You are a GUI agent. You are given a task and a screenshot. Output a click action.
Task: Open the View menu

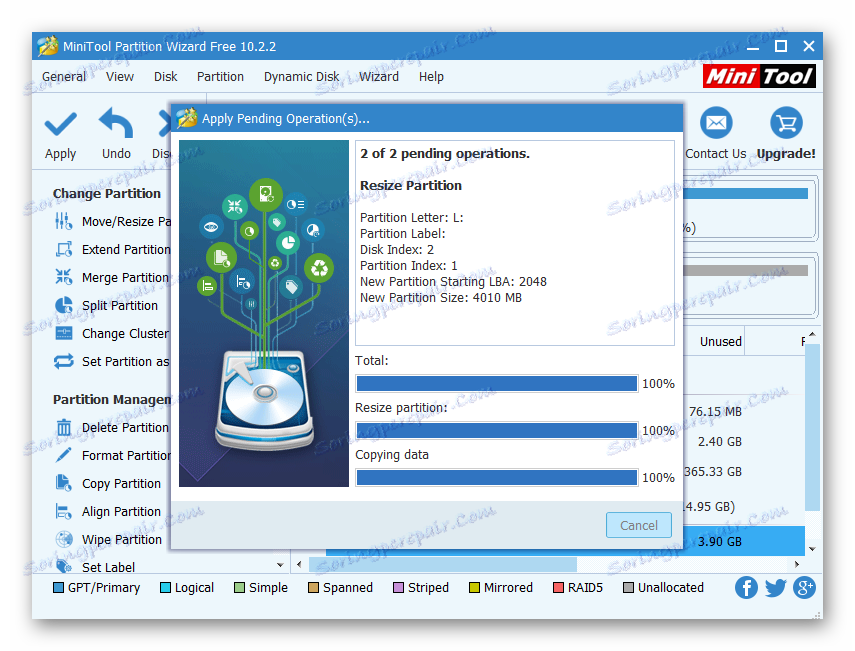point(119,77)
